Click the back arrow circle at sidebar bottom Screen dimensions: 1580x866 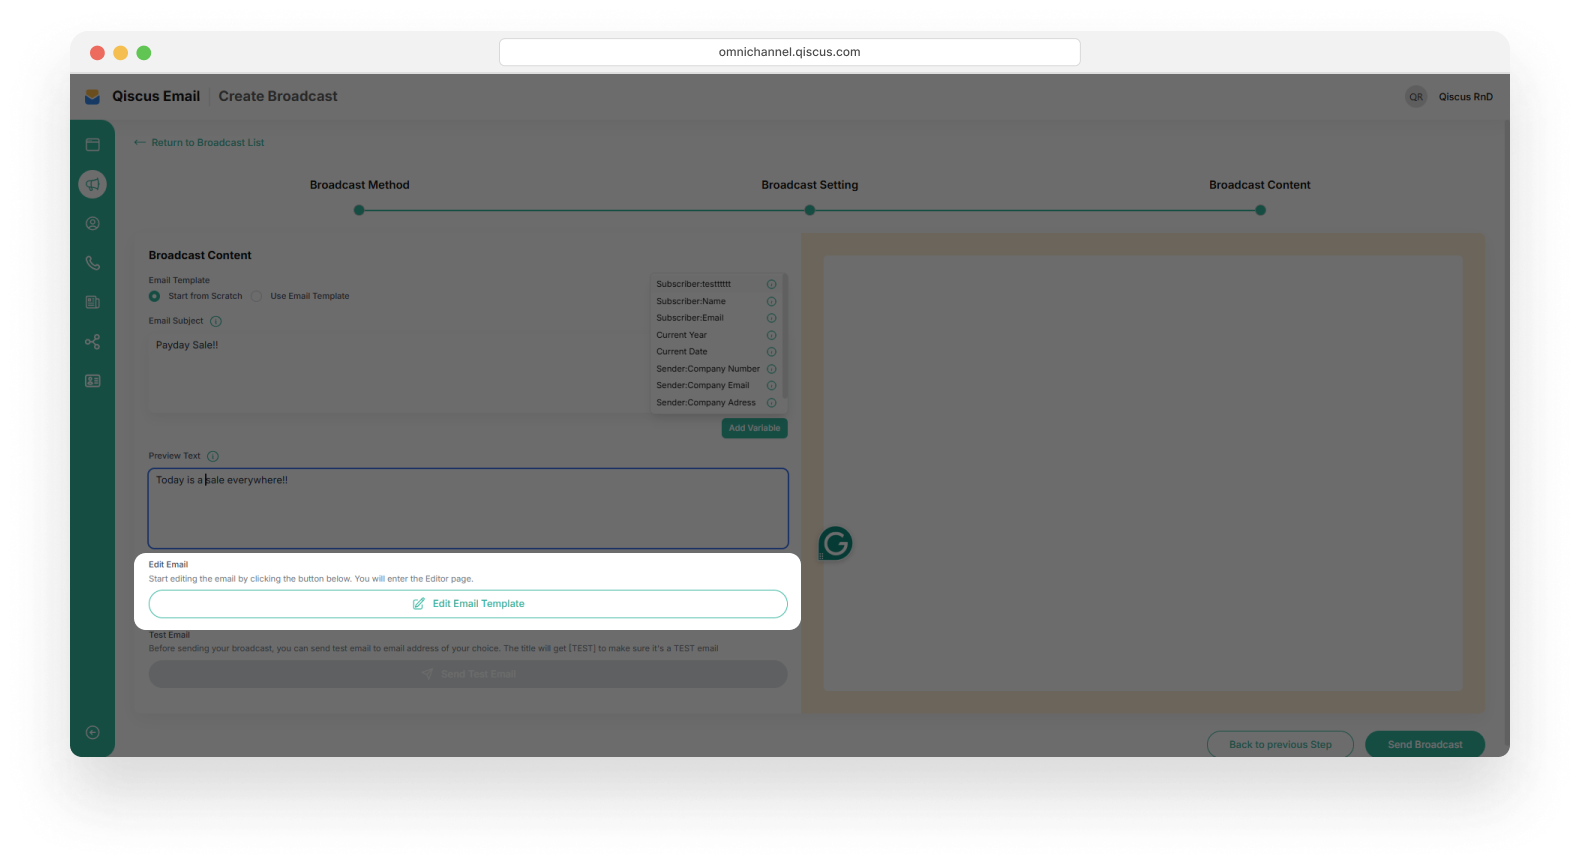pyautogui.click(x=93, y=732)
